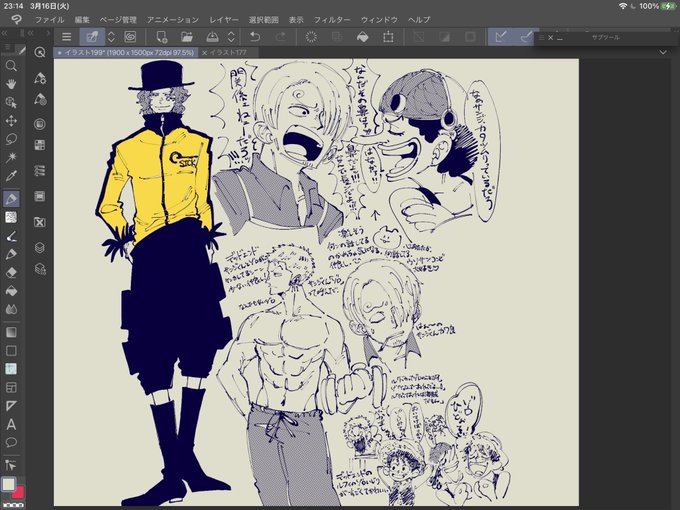680x510 pixels.
Task: Open the フィルター menu
Action: (332, 20)
